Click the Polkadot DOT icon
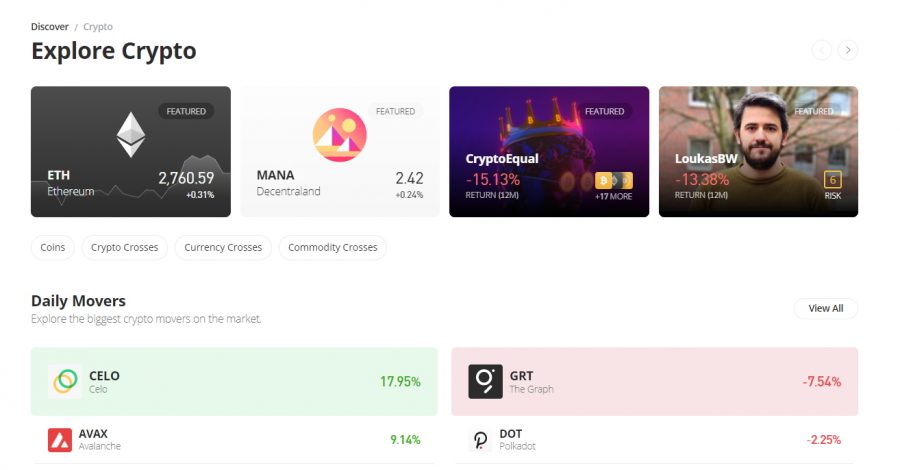900x470 pixels. pos(480,440)
